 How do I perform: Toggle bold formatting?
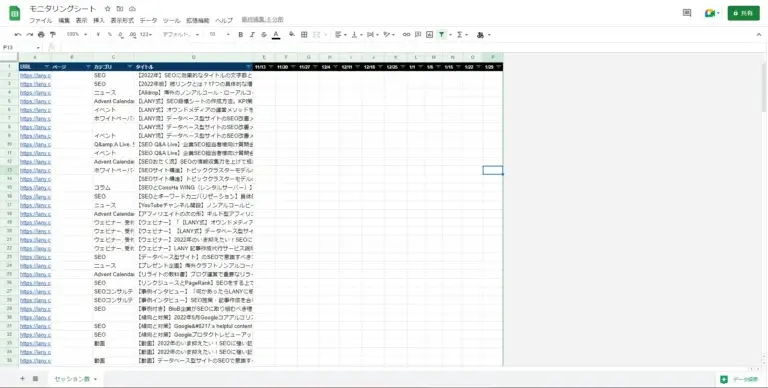240,35
